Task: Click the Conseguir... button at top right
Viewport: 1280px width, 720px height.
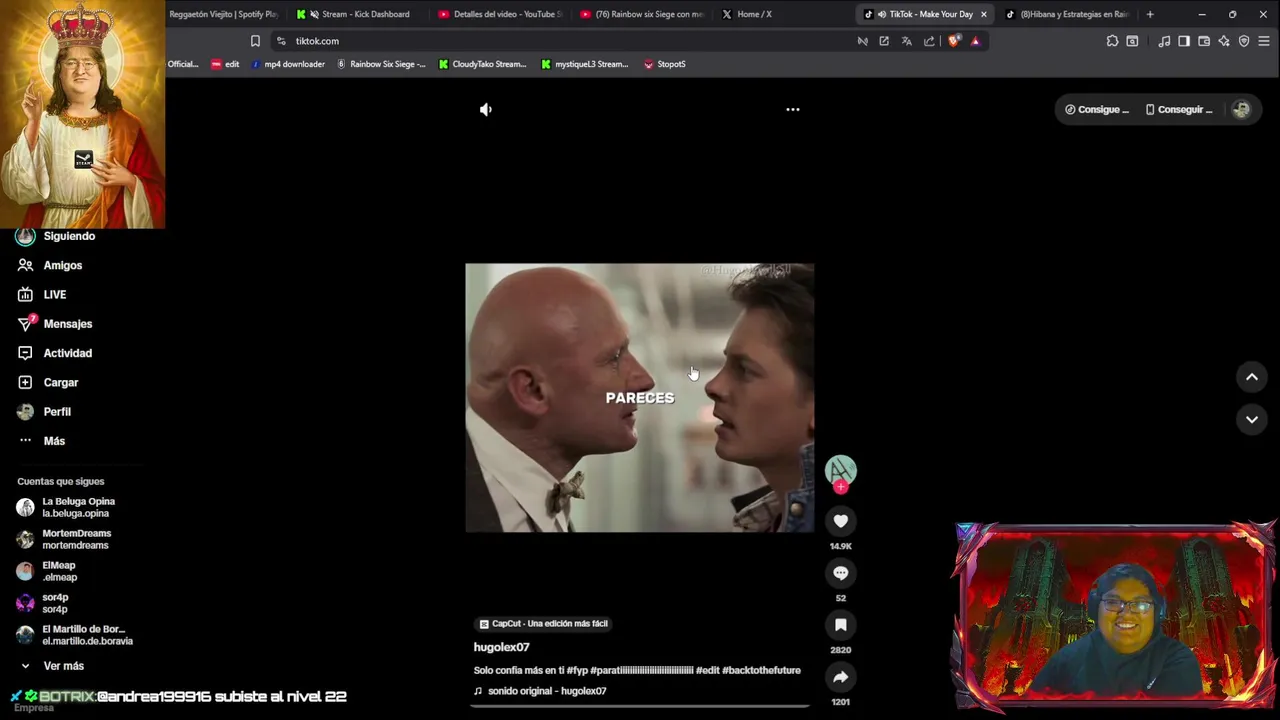Action: tap(1178, 110)
